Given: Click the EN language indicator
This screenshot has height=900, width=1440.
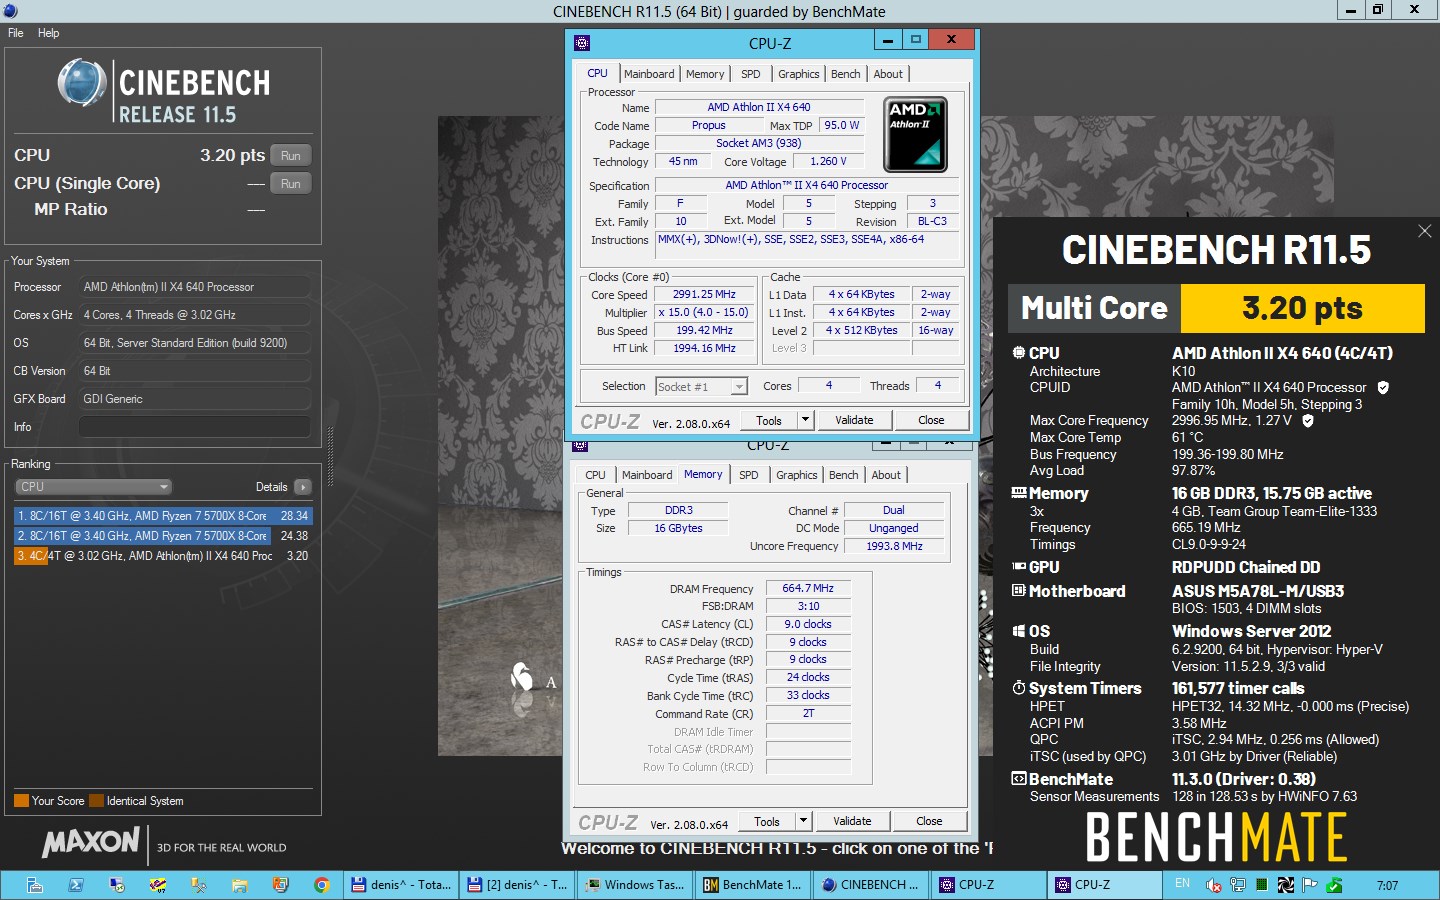Looking at the screenshot, I should [x=1182, y=883].
